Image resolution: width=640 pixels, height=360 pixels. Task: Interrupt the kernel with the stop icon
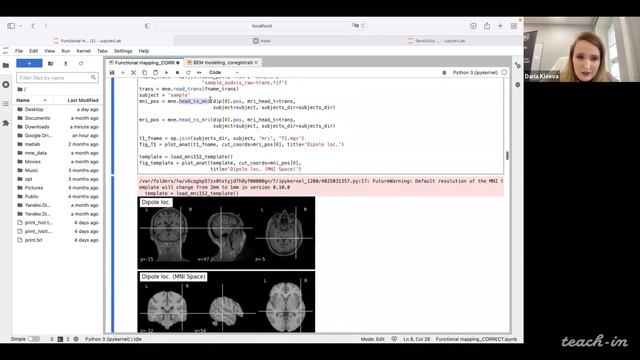[x=177, y=73]
